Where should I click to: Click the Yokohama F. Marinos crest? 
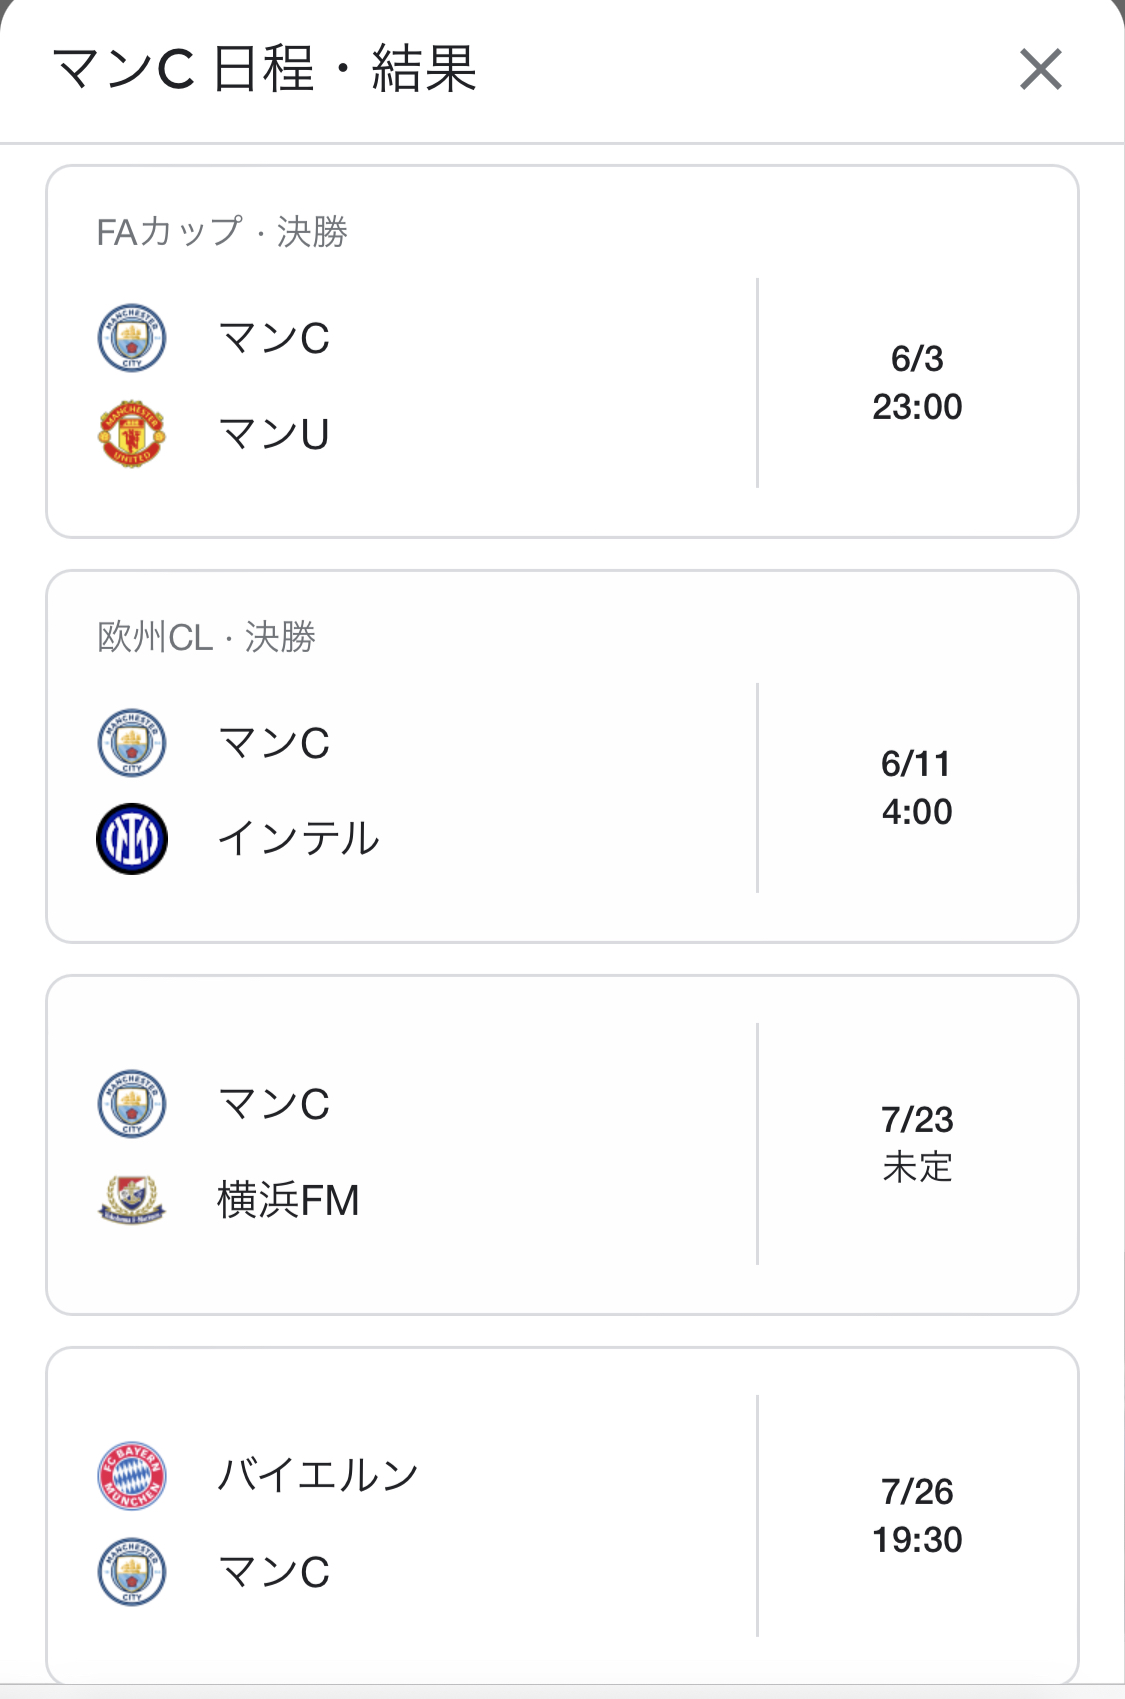132,1200
